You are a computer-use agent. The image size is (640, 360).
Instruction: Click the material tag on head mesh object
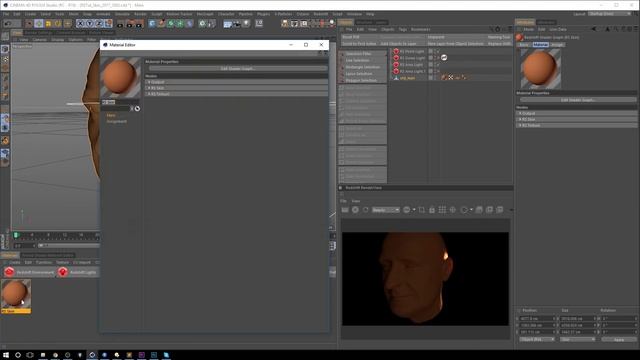[x=444, y=78]
